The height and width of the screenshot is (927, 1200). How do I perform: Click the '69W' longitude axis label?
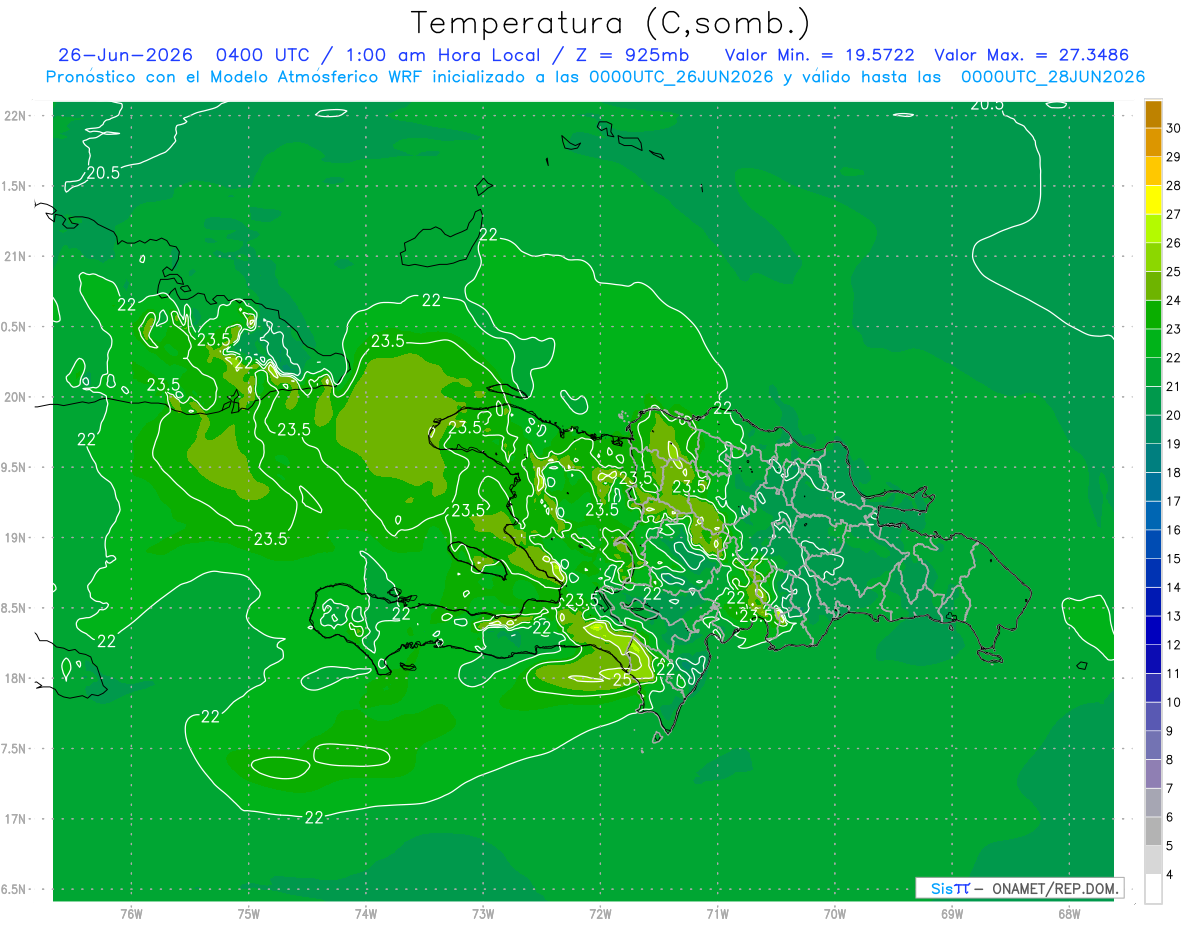[952, 913]
